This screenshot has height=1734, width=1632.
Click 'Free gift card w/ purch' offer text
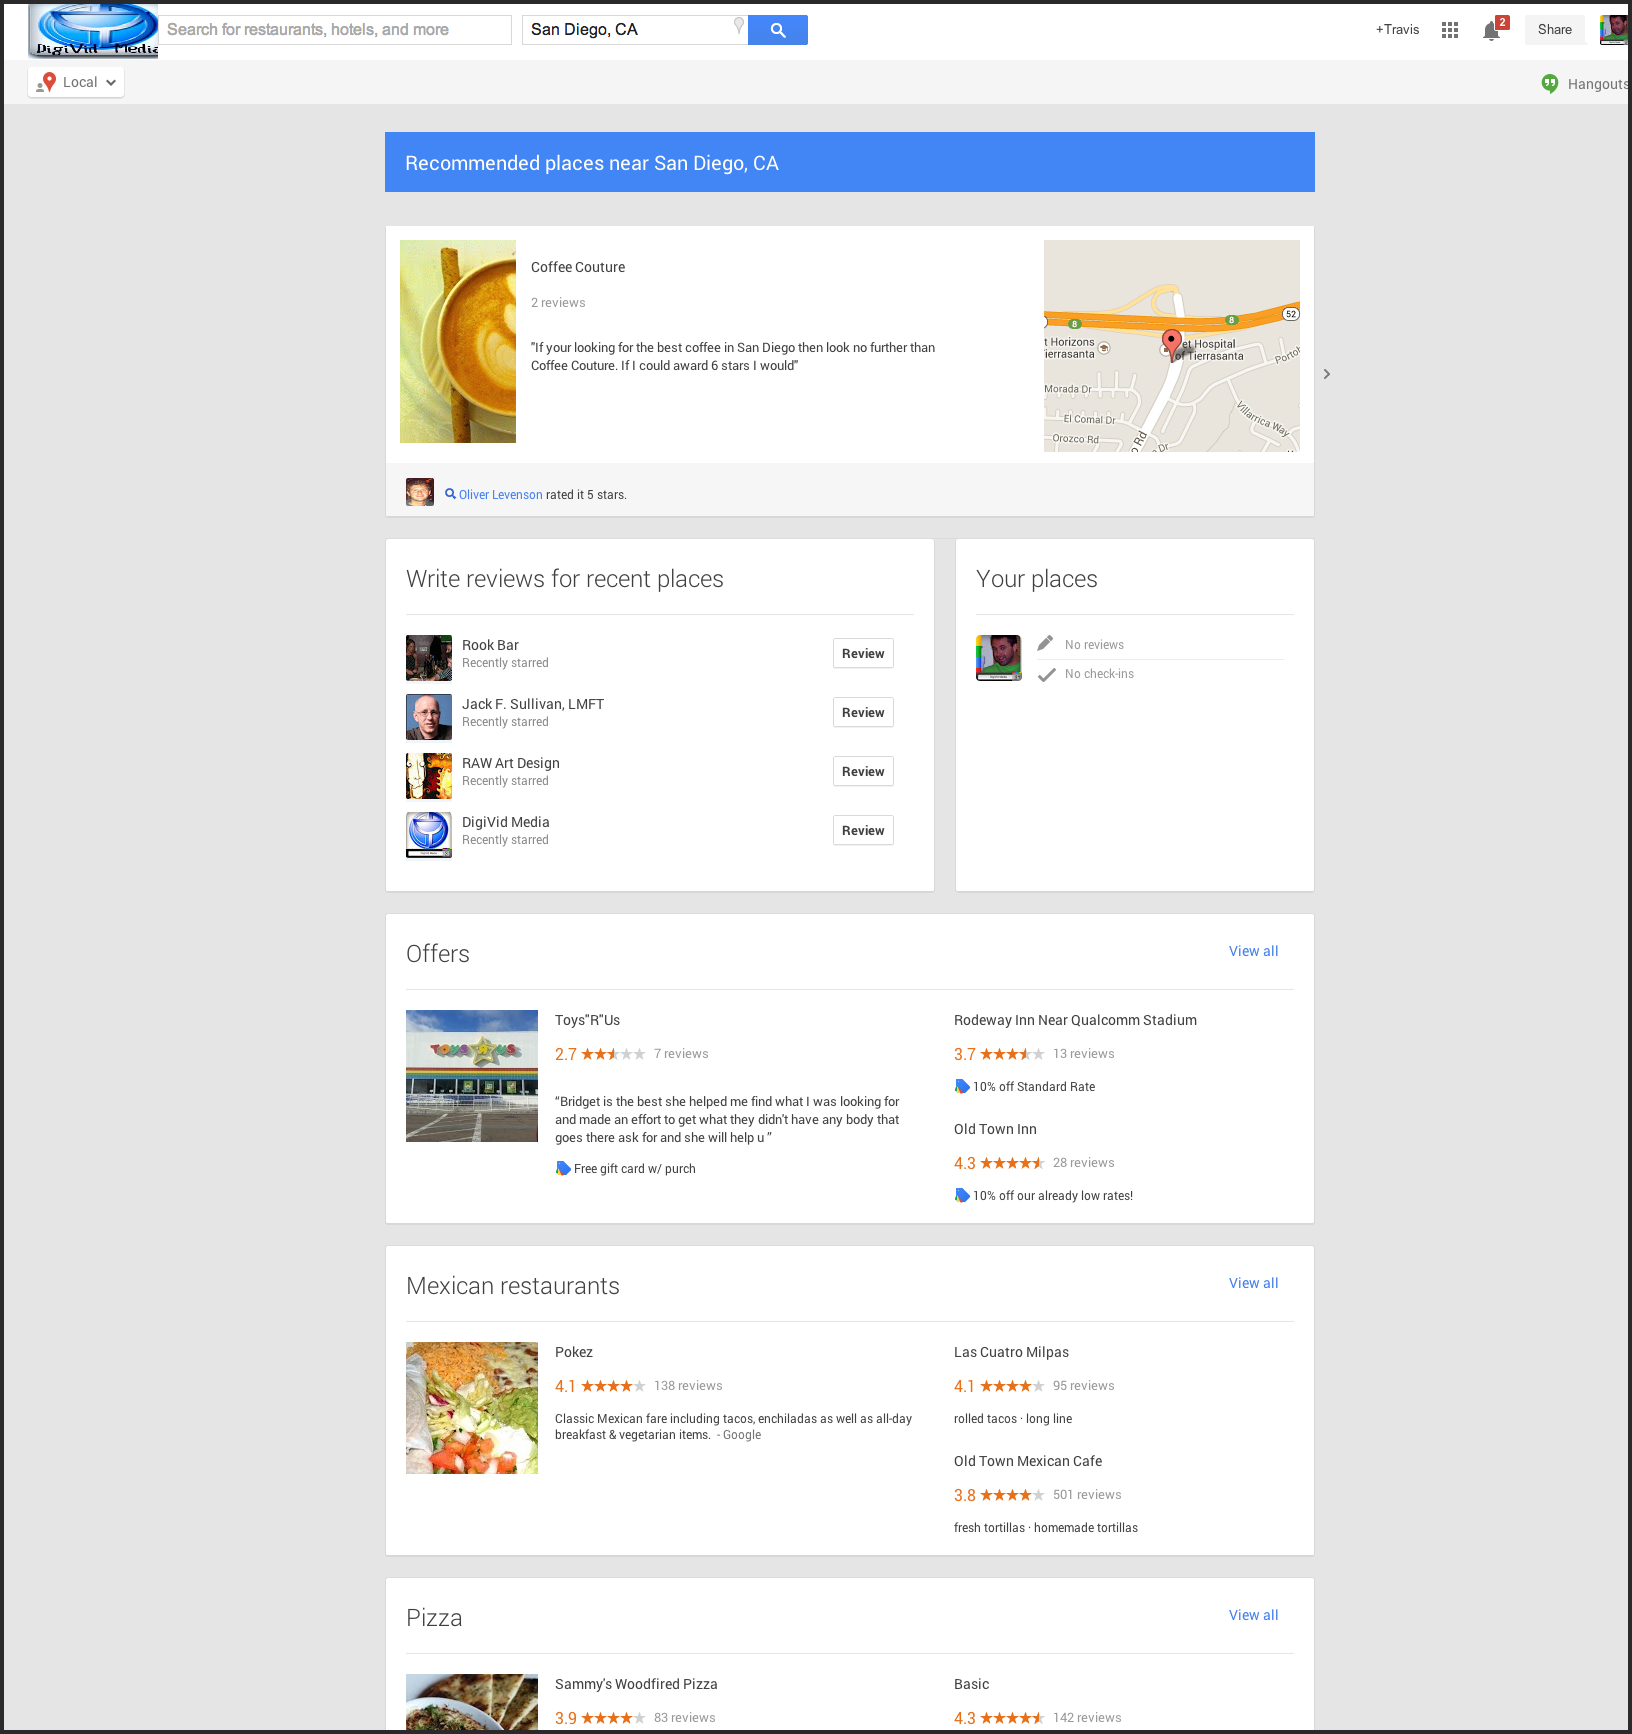[635, 1169]
